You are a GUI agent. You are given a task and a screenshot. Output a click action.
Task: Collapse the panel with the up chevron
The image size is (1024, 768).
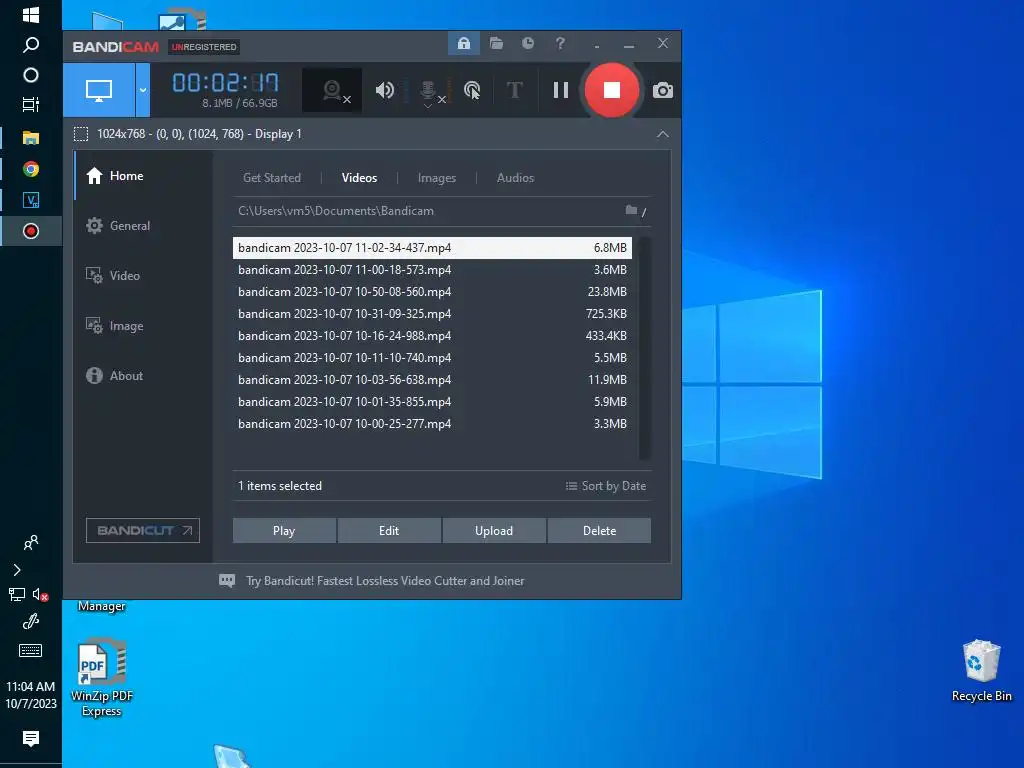click(x=662, y=134)
